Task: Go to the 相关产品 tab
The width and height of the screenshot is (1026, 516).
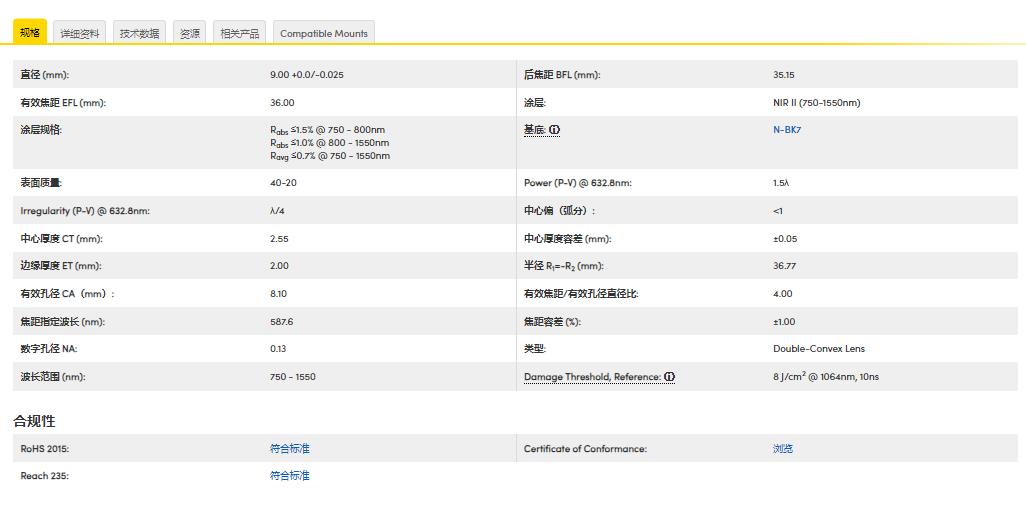Action: click(239, 33)
